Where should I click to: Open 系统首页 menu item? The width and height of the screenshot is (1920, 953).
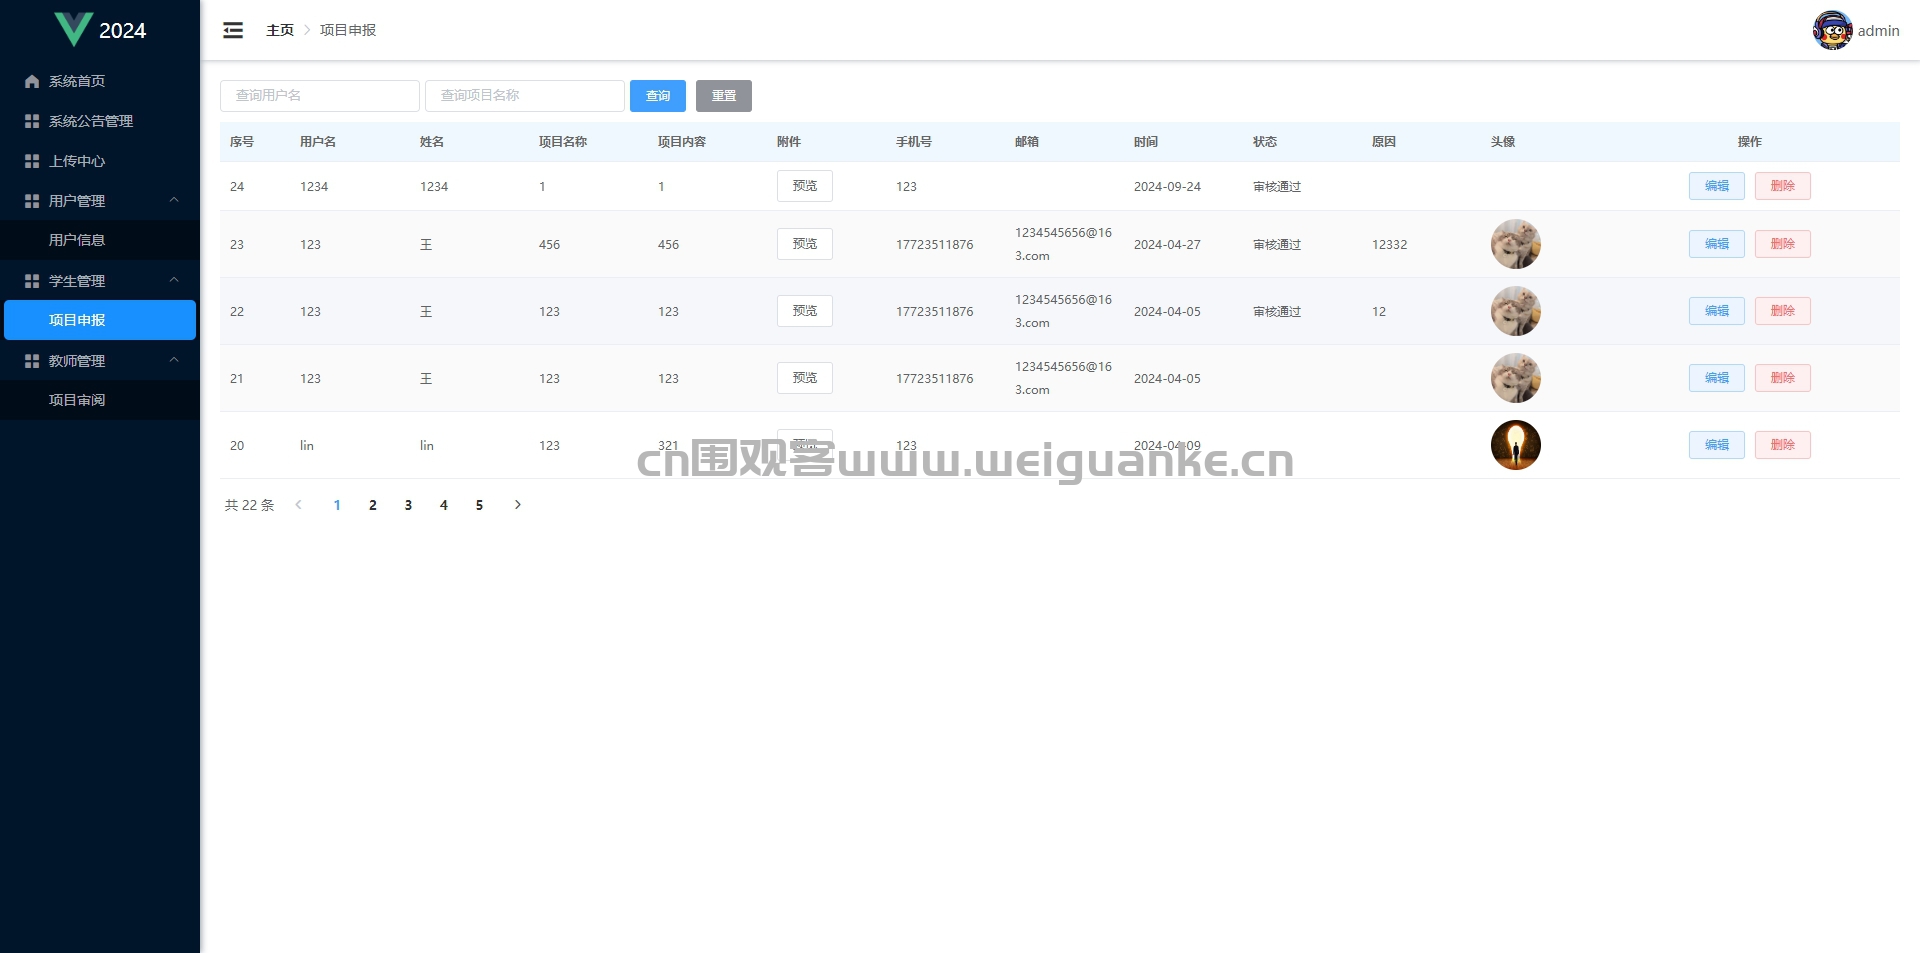click(x=100, y=81)
